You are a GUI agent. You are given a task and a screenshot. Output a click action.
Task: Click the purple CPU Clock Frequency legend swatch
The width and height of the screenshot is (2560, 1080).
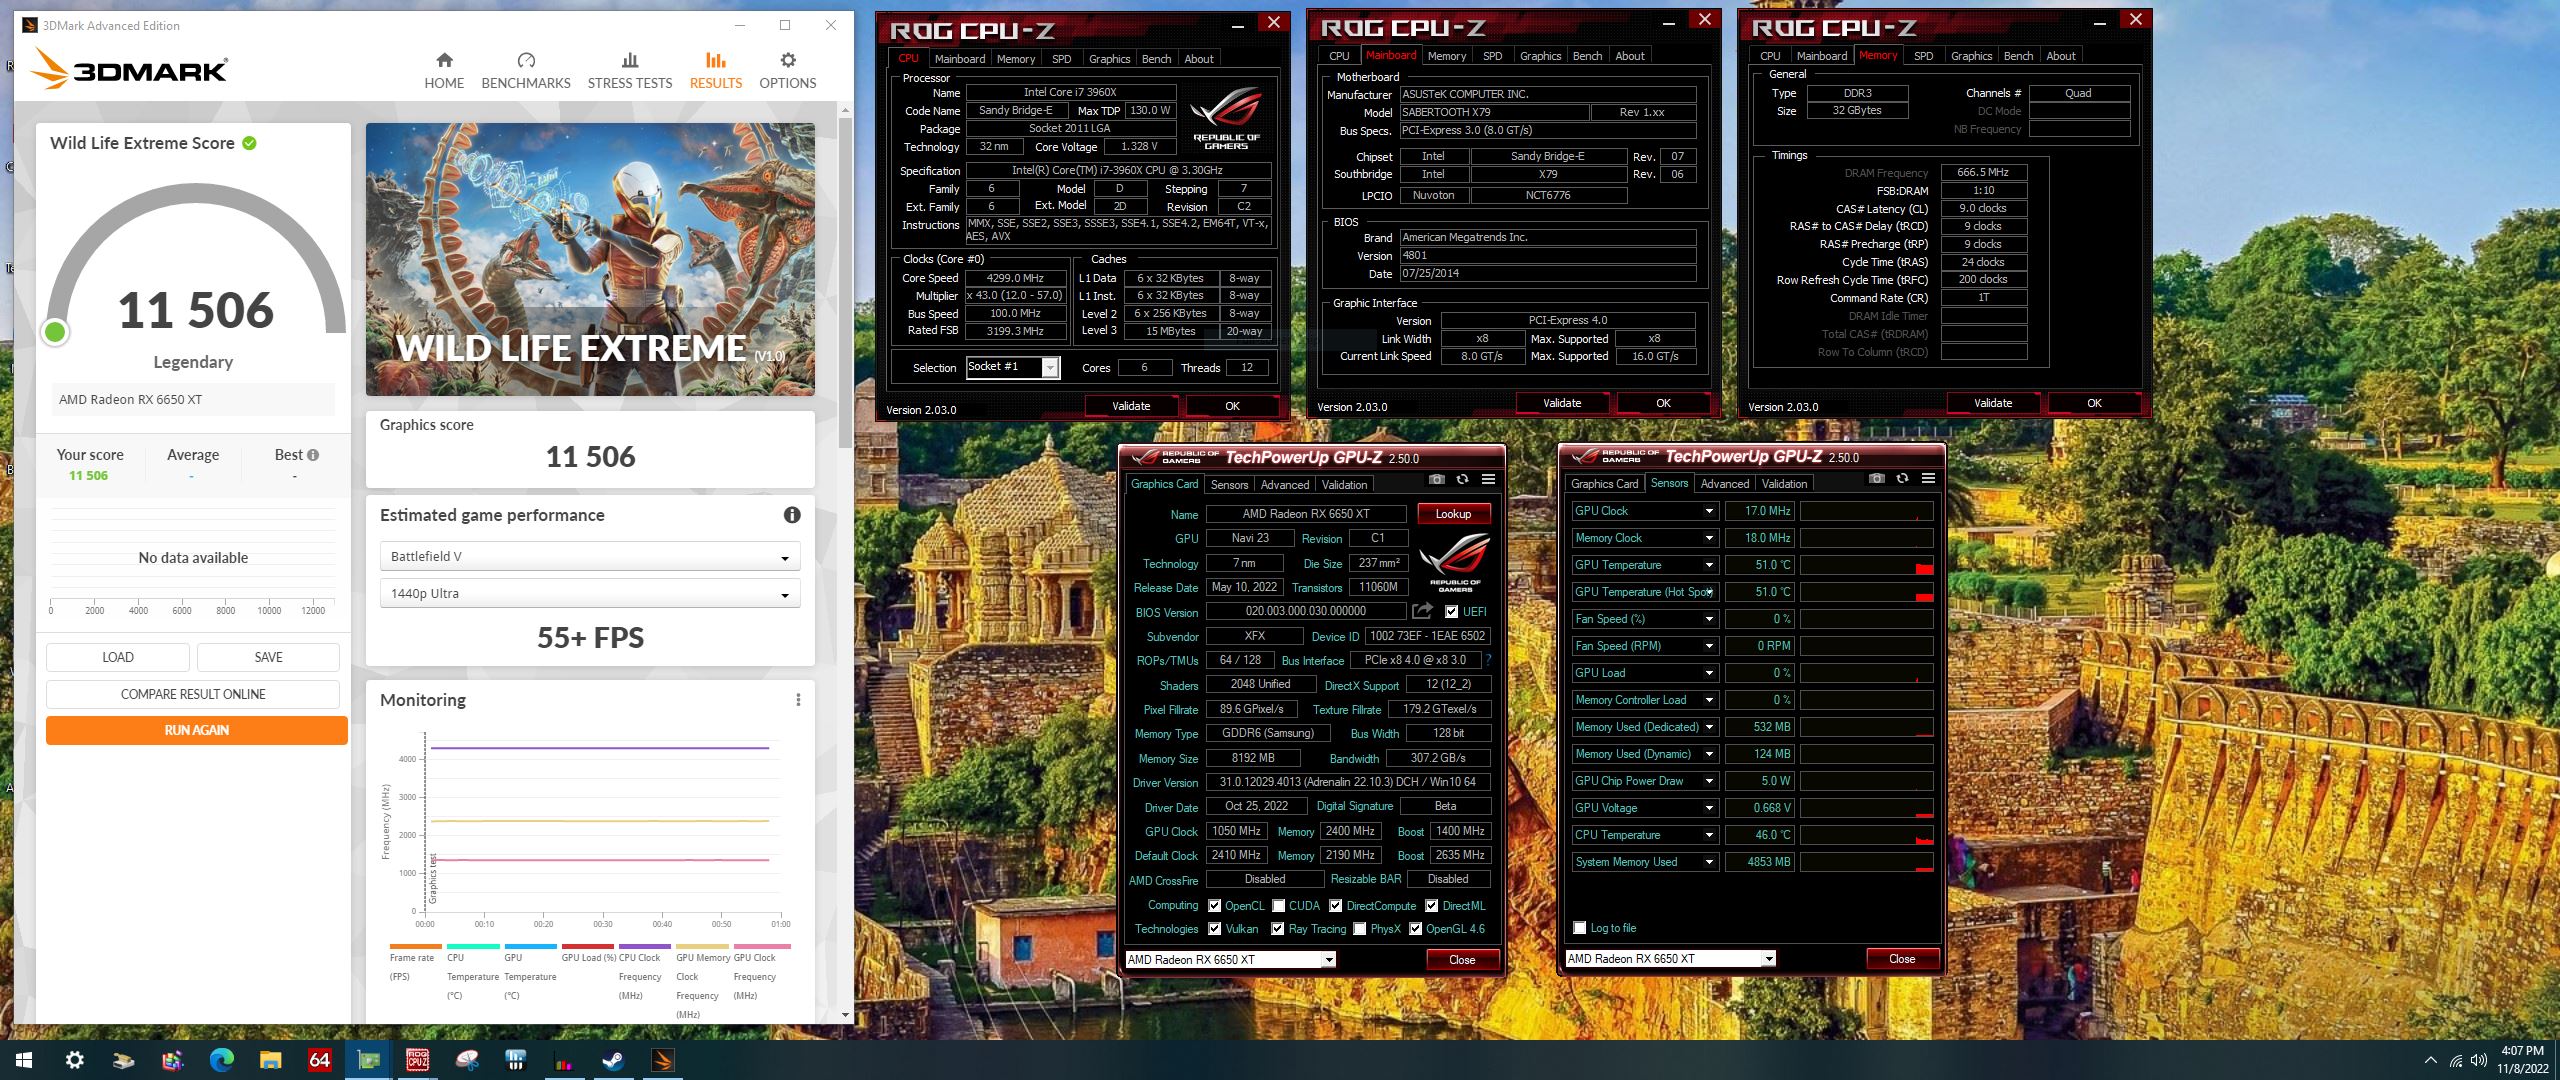click(x=645, y=946)
